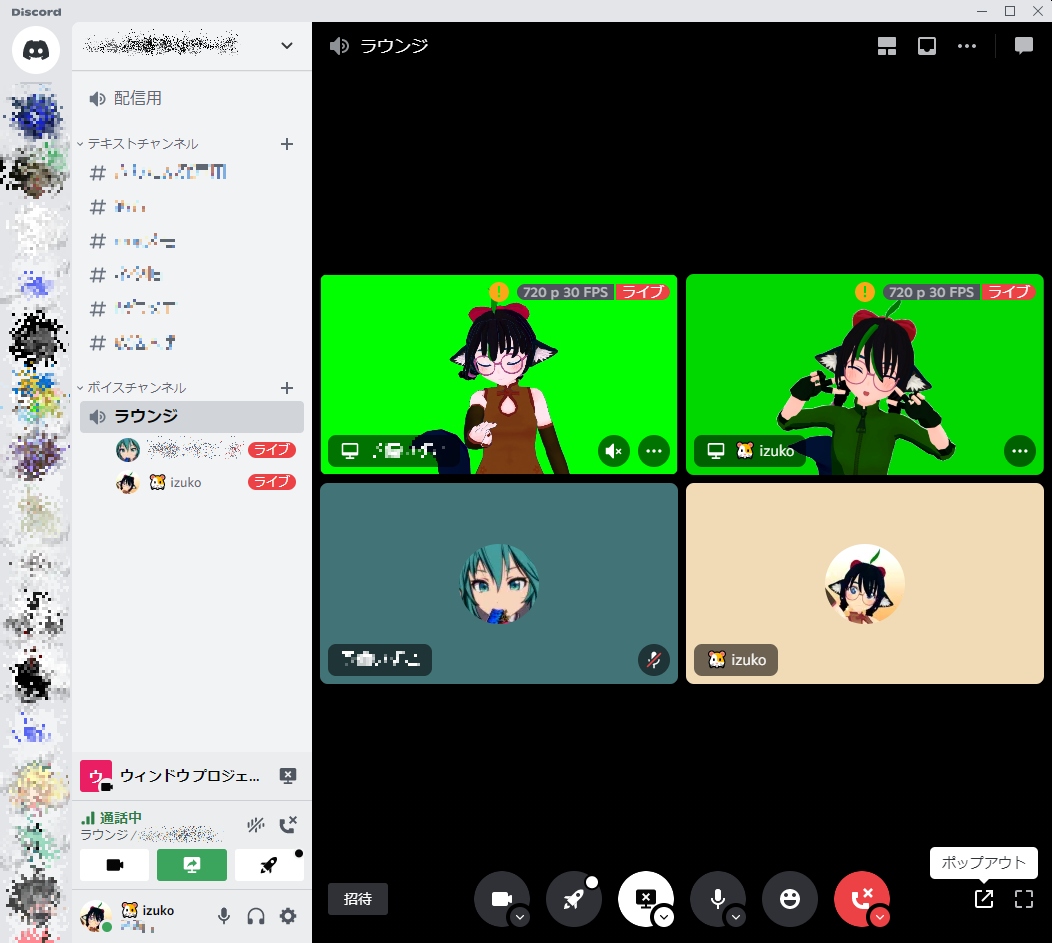Start an activity with rocket button
1052x943 pixels.
(573, 899)
